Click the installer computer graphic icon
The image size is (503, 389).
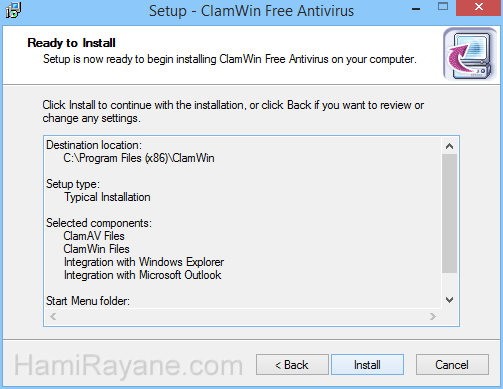pyautogui.click(x=470, y=55)
